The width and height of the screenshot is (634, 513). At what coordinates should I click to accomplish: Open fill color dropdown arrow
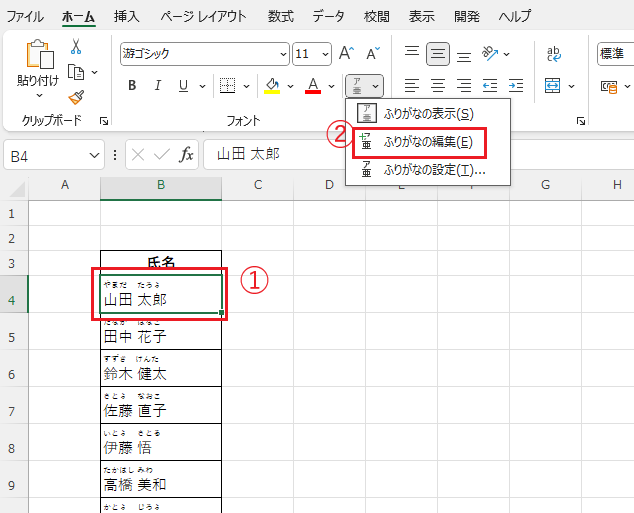pos(290,86)
